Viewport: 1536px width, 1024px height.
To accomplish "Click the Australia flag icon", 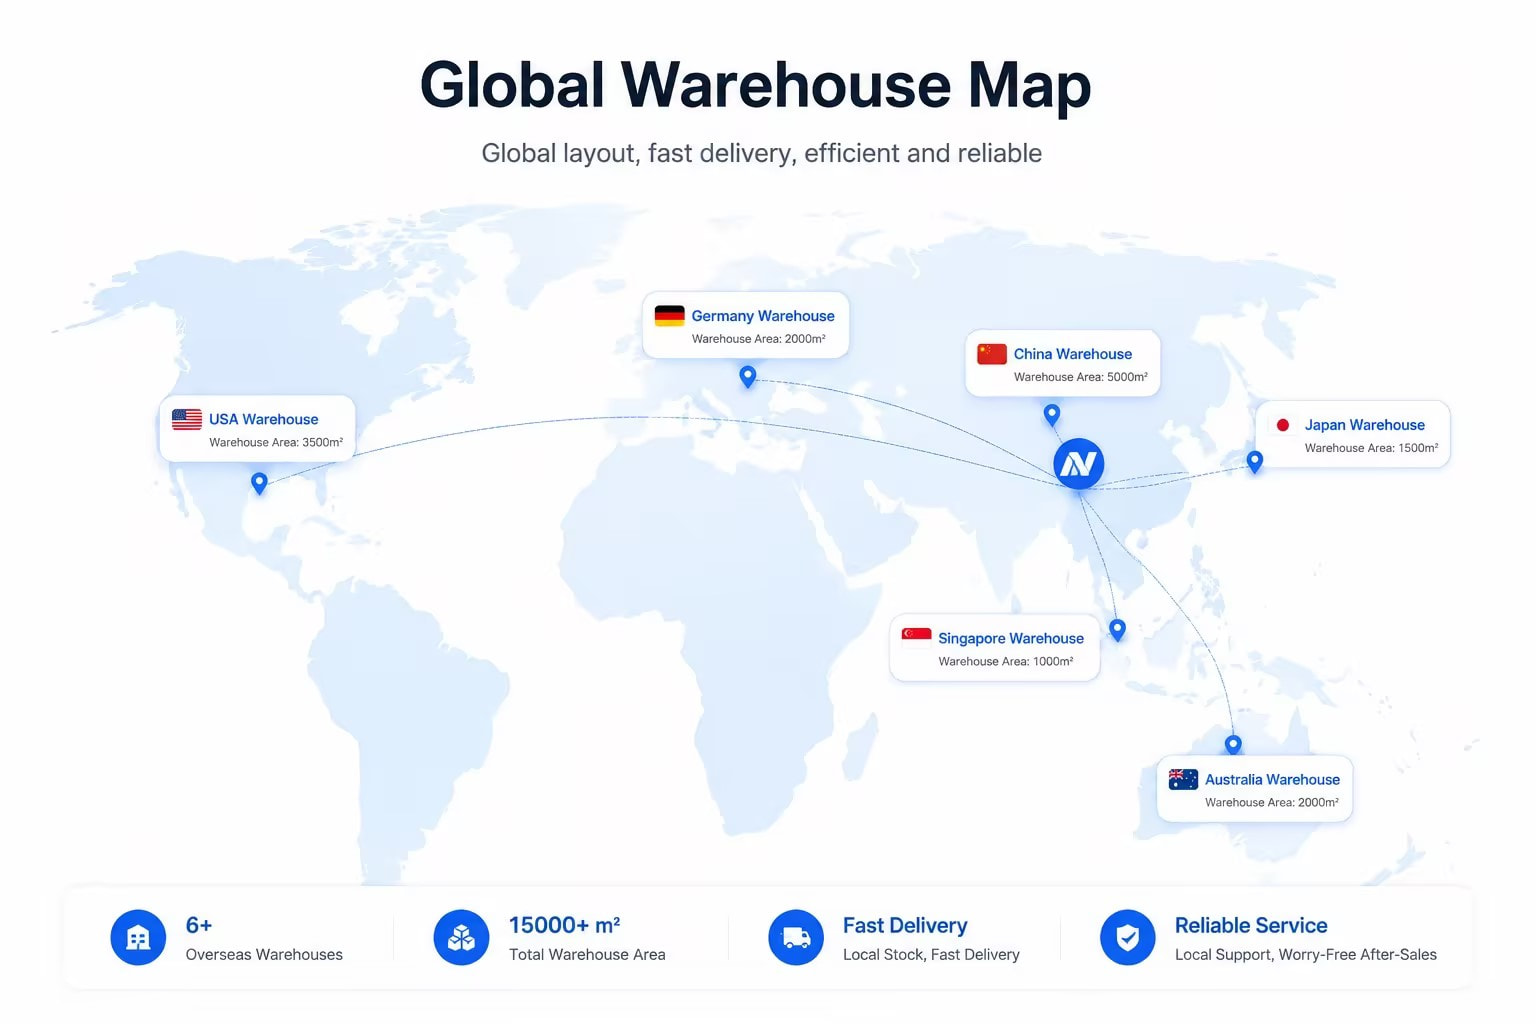I will pyautogui.click(x=1183, y=779).
